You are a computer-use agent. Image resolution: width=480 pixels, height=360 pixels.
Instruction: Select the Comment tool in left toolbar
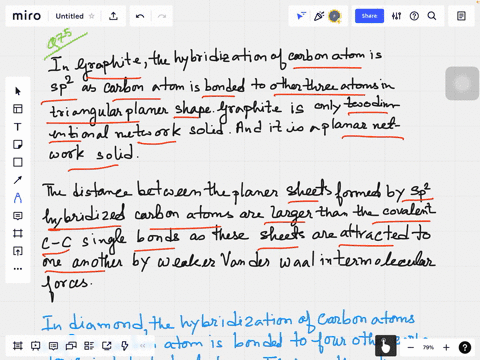click(18, 216)
